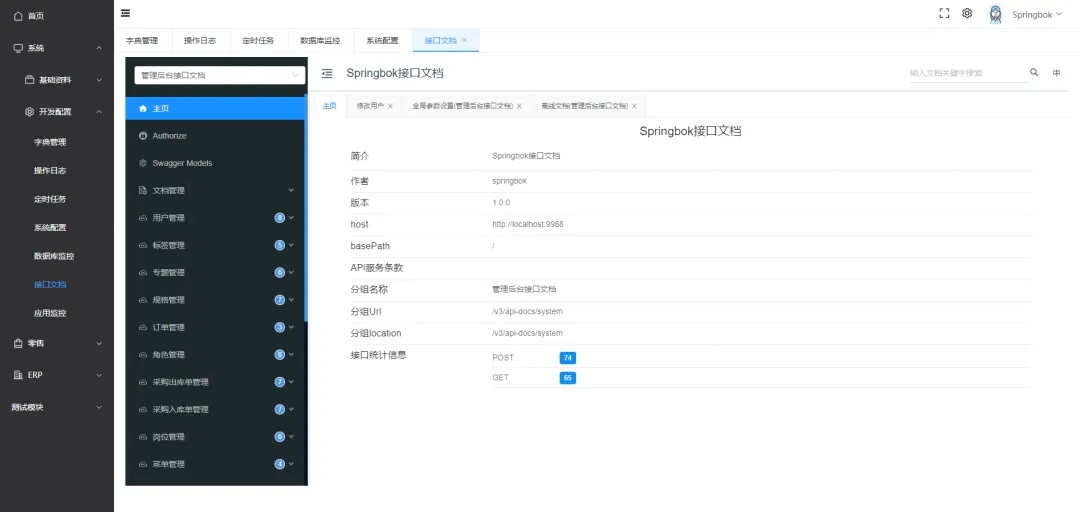Image resolution: width=1080 pixels, height=512 pixels.
Task: Switch to the 数据库监控 top tab
Action: click(320, 41)
